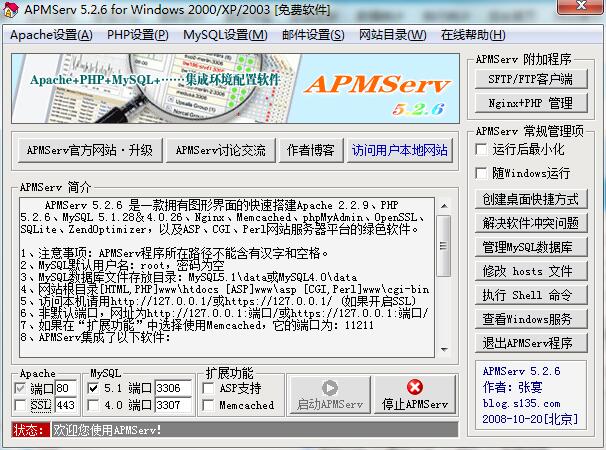Click MySQL 4.0 port 3307 field
606x450 pixels.
click(x=173, y=405)
